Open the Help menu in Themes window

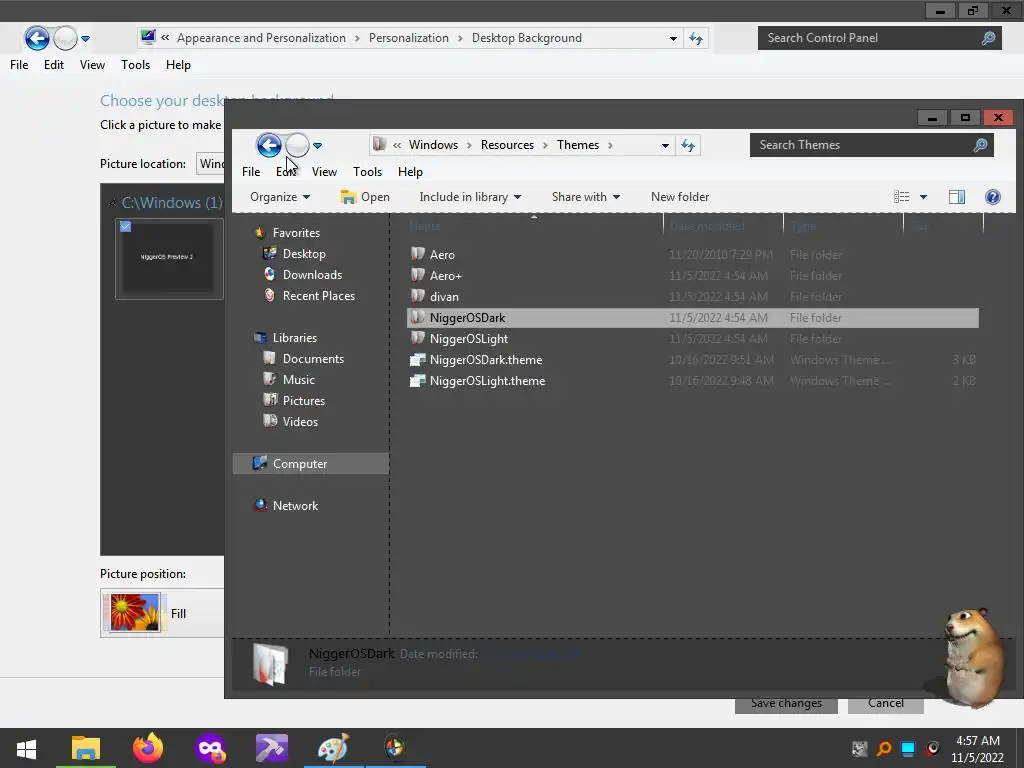pyautogui.click(x=410, y=172)
